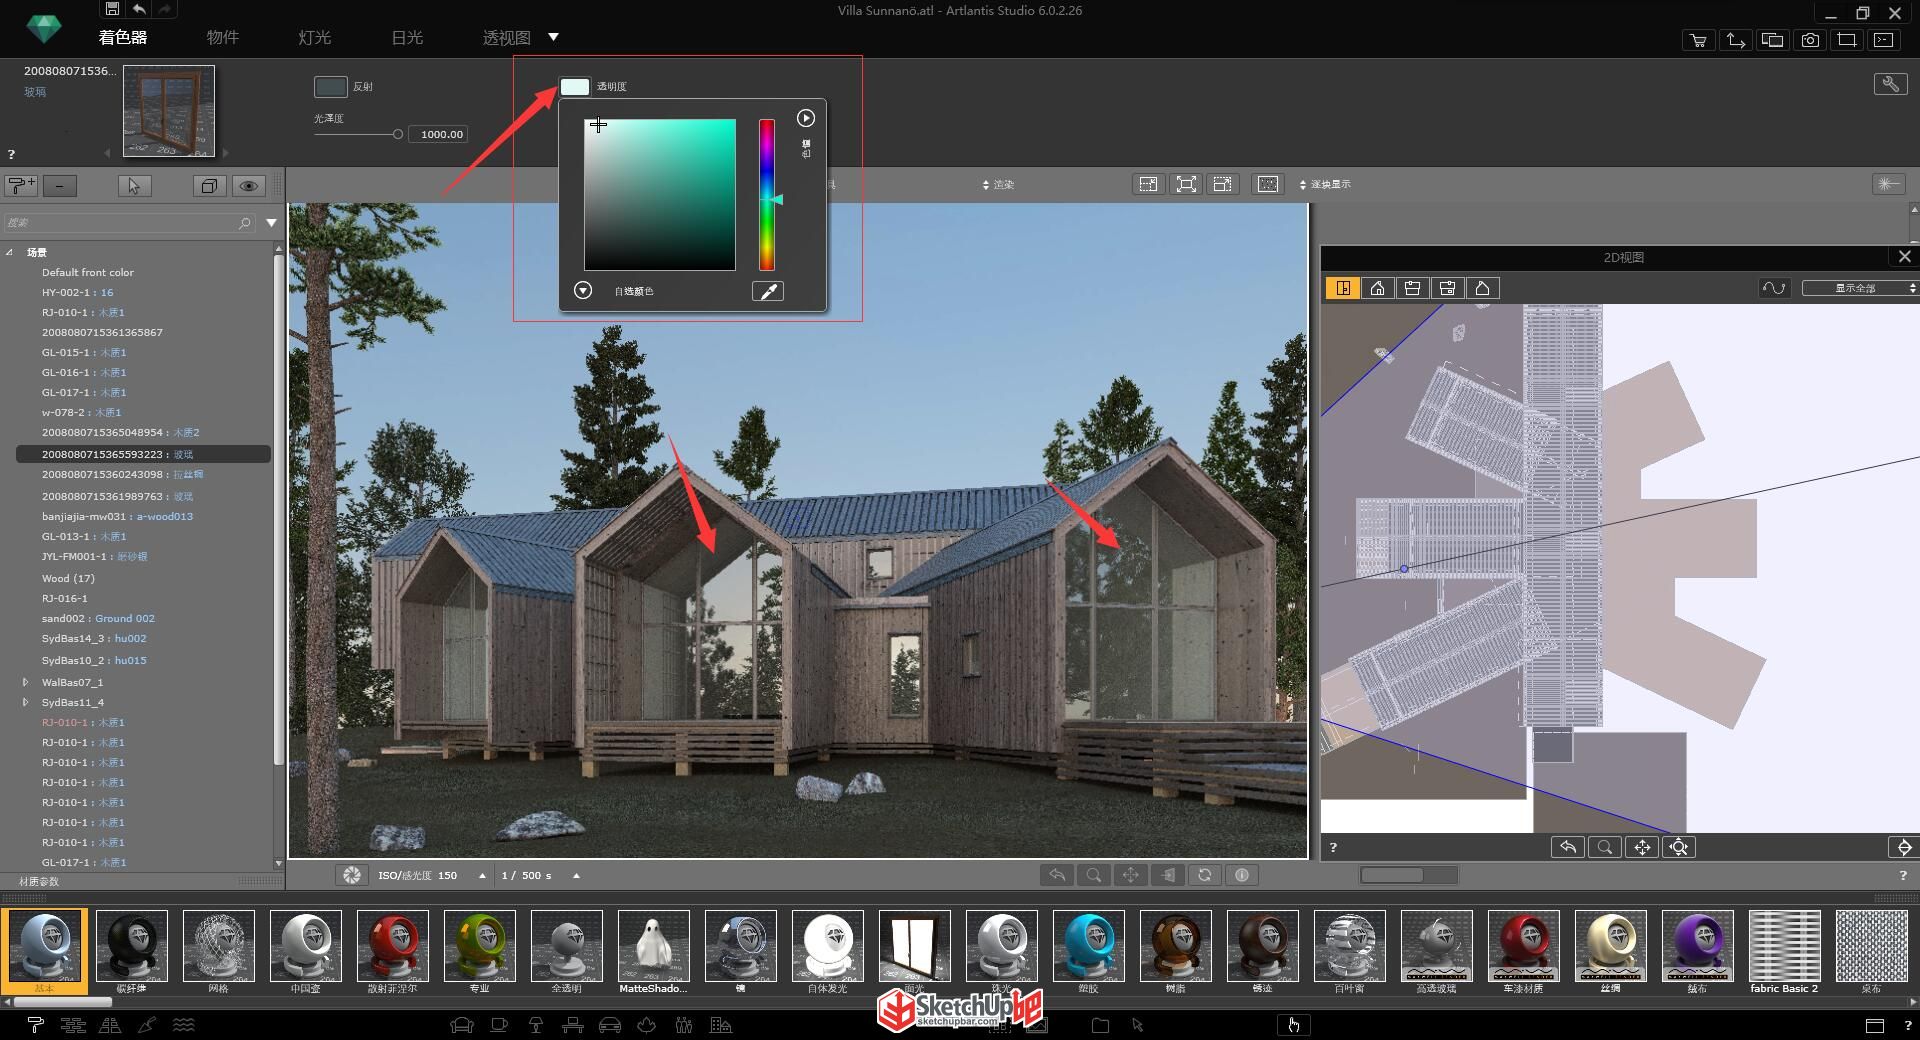Click the info icon below the viewport
Screen dimensions: 1920x1040
coord(1242,875)
